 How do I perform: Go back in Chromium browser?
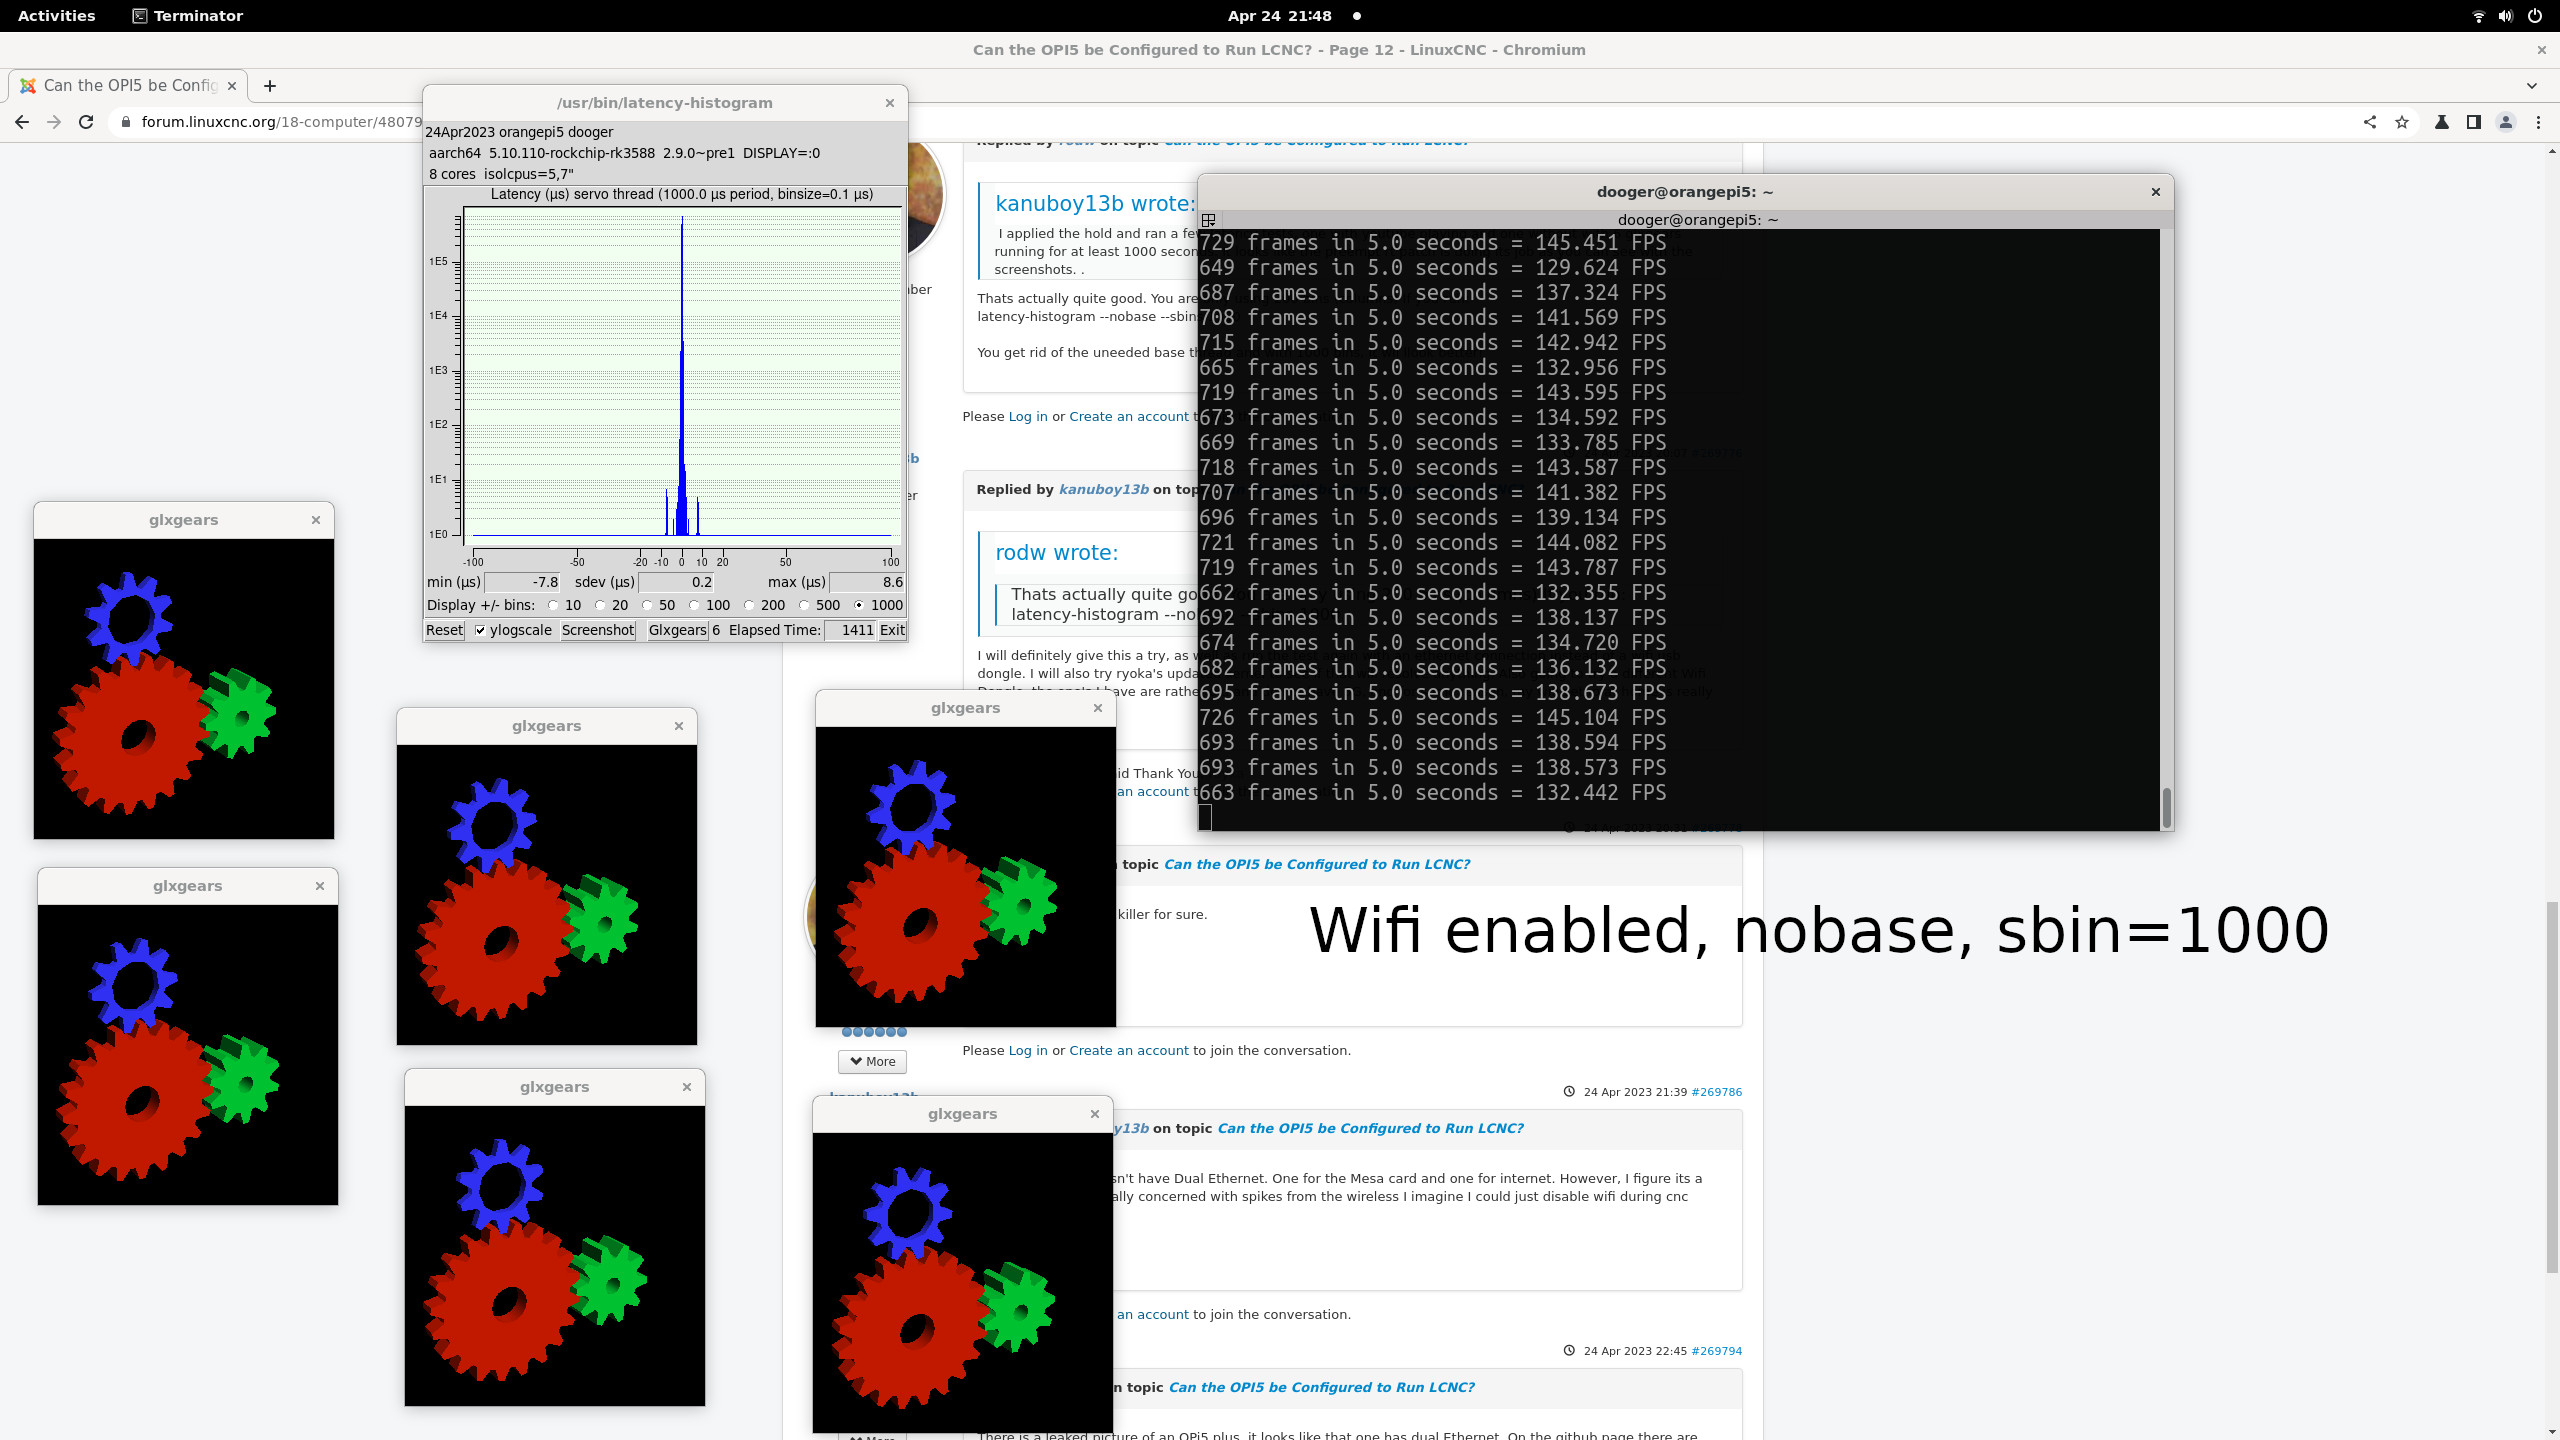pos(22,122)
